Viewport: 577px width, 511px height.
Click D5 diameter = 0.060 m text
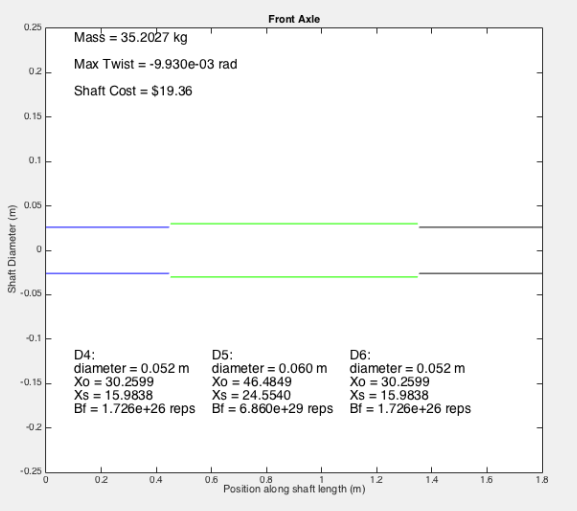coord(269,368)
